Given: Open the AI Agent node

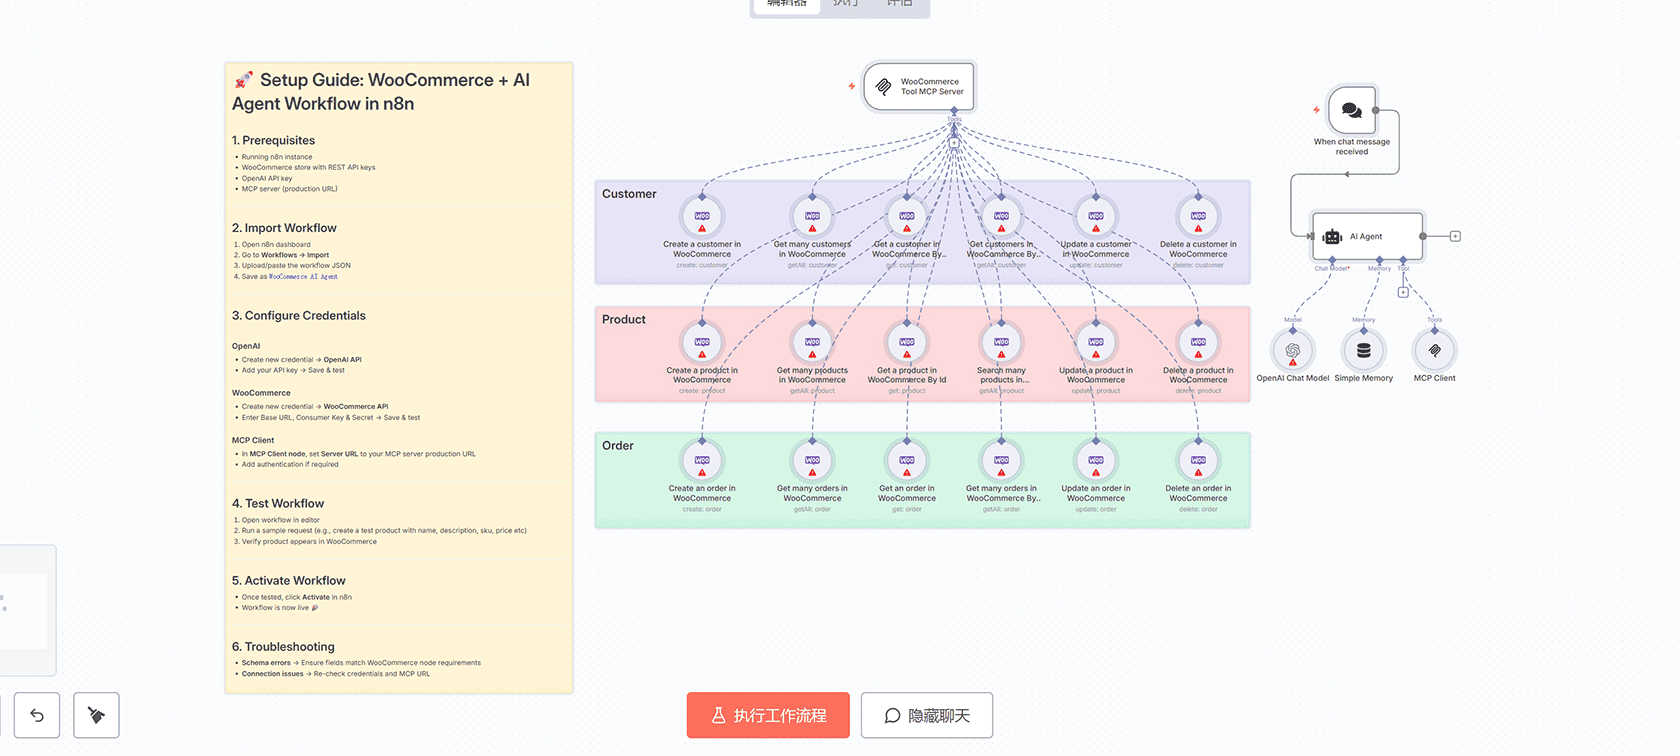Looking at the screenshot, I should (1366, 237).
